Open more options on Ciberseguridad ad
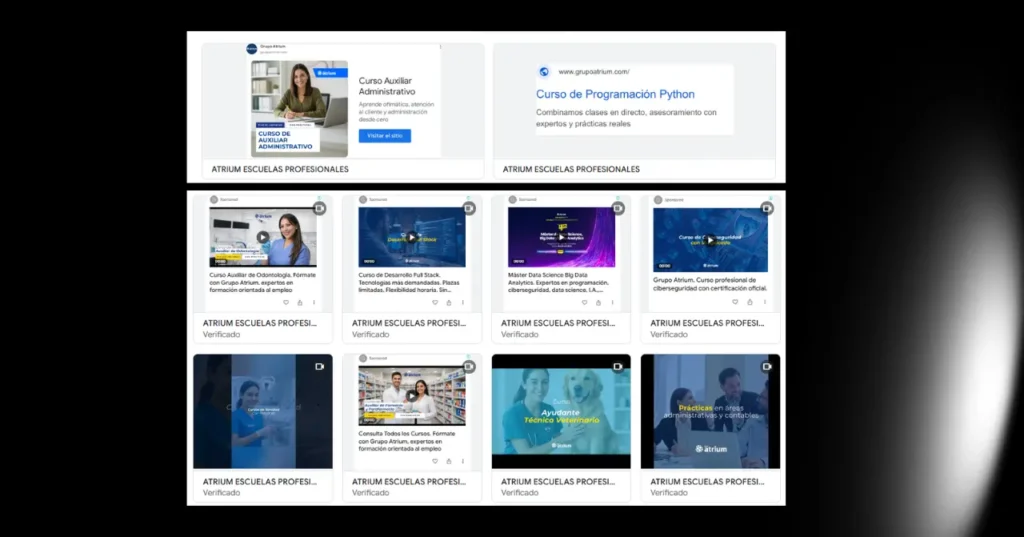The width and height of the screenshot is (1024, 537). pos(765,302)
